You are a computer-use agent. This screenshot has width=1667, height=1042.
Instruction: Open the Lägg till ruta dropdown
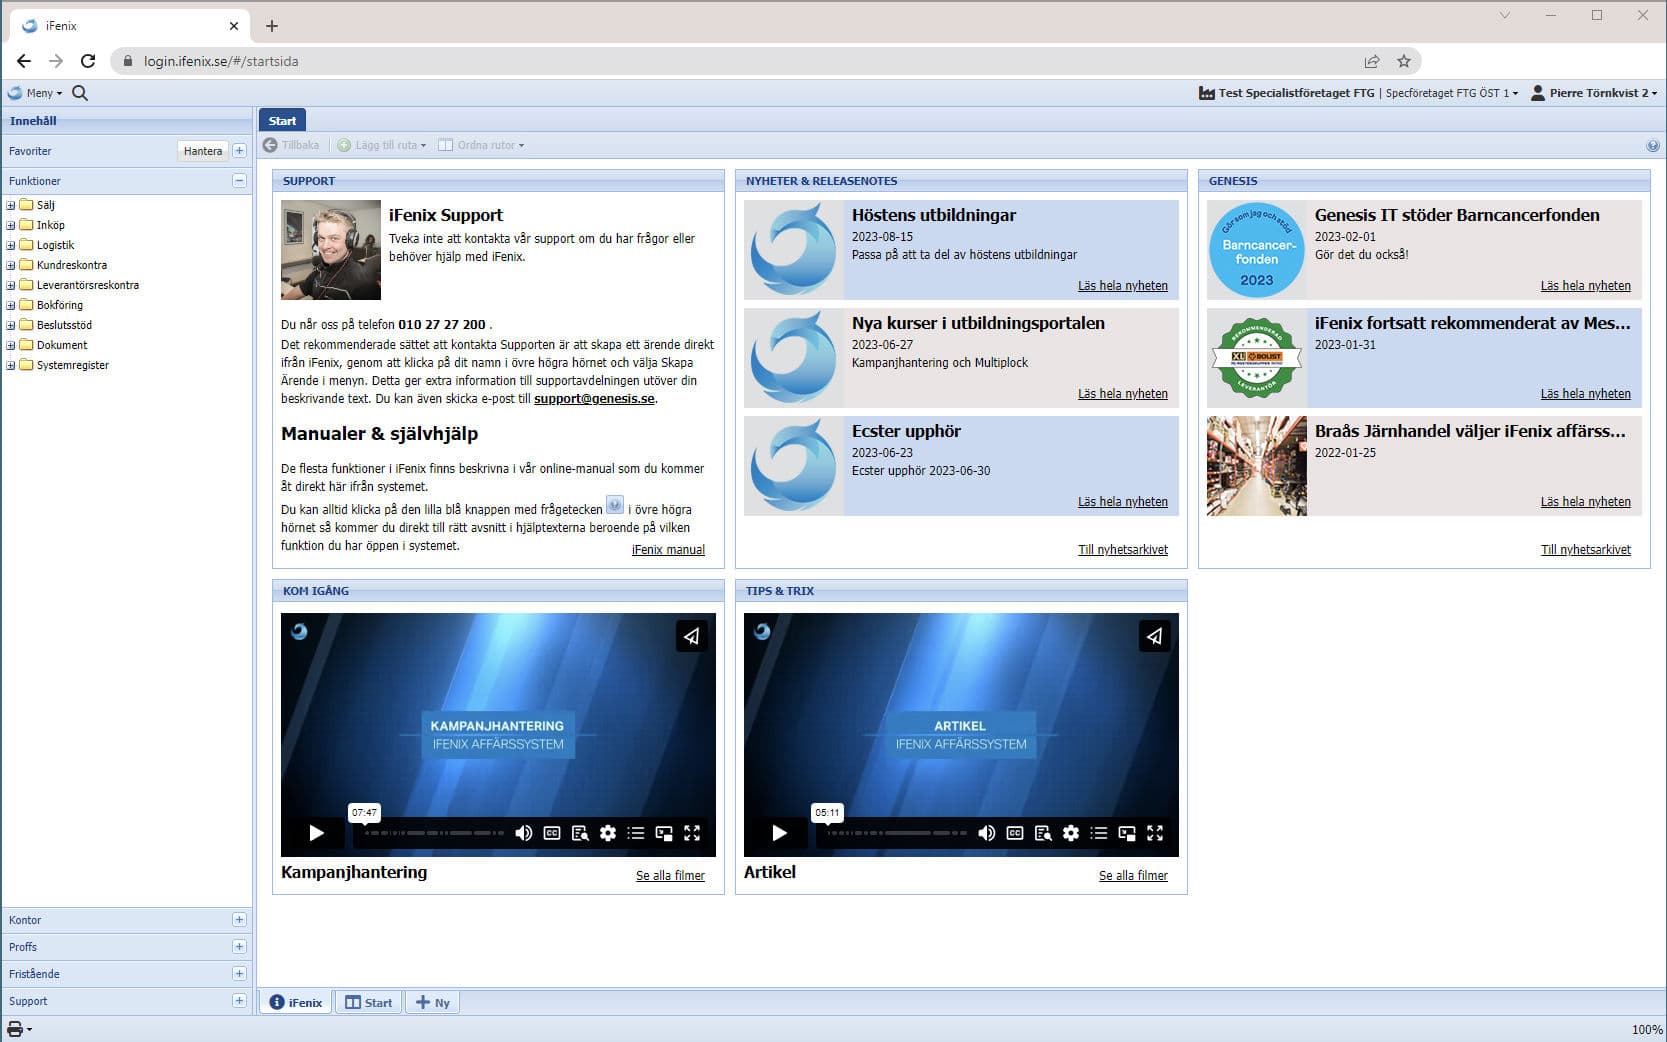[x=382, y=145]
